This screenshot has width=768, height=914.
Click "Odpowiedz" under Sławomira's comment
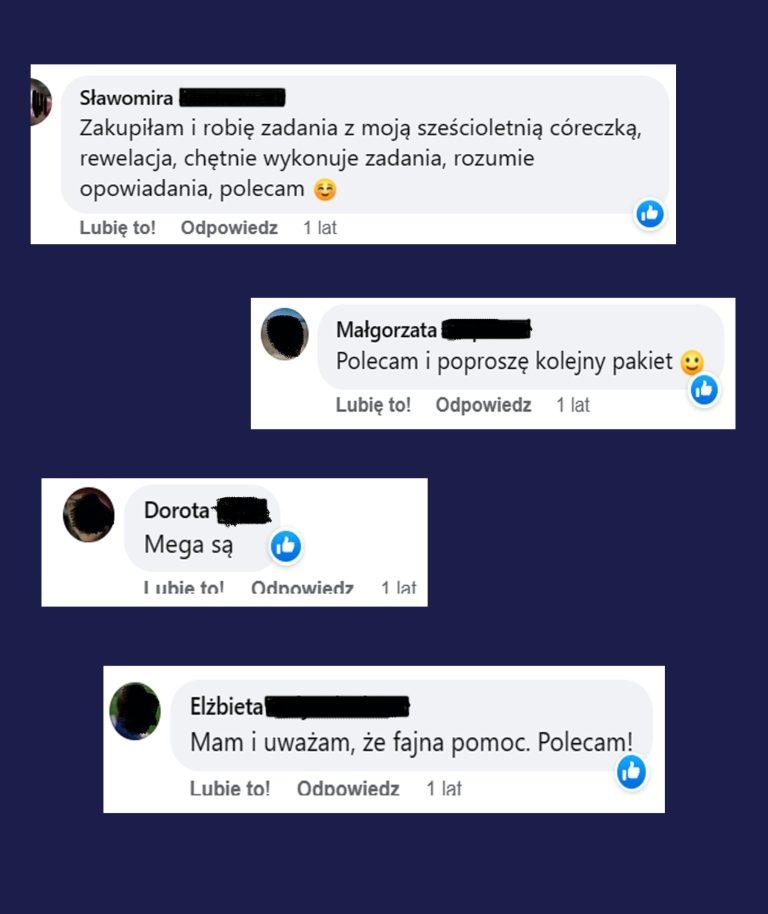tap(229, 228)
